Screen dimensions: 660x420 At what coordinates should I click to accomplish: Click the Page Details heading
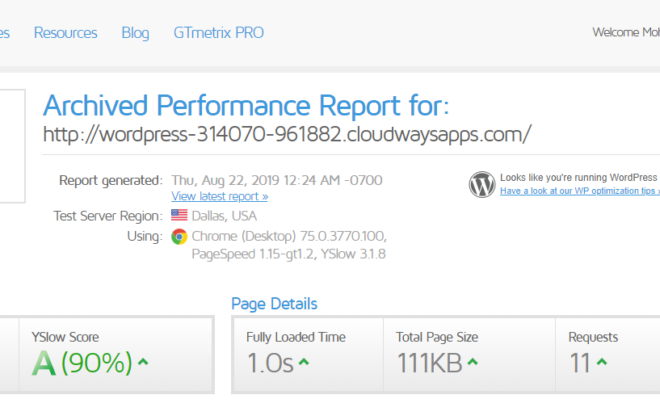[x=274, y=304]
